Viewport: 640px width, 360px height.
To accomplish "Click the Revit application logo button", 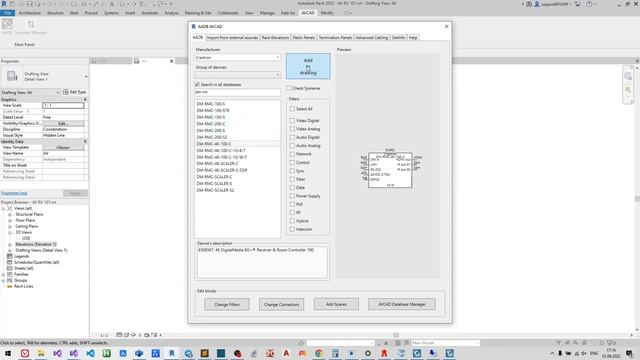I will 4,4.
